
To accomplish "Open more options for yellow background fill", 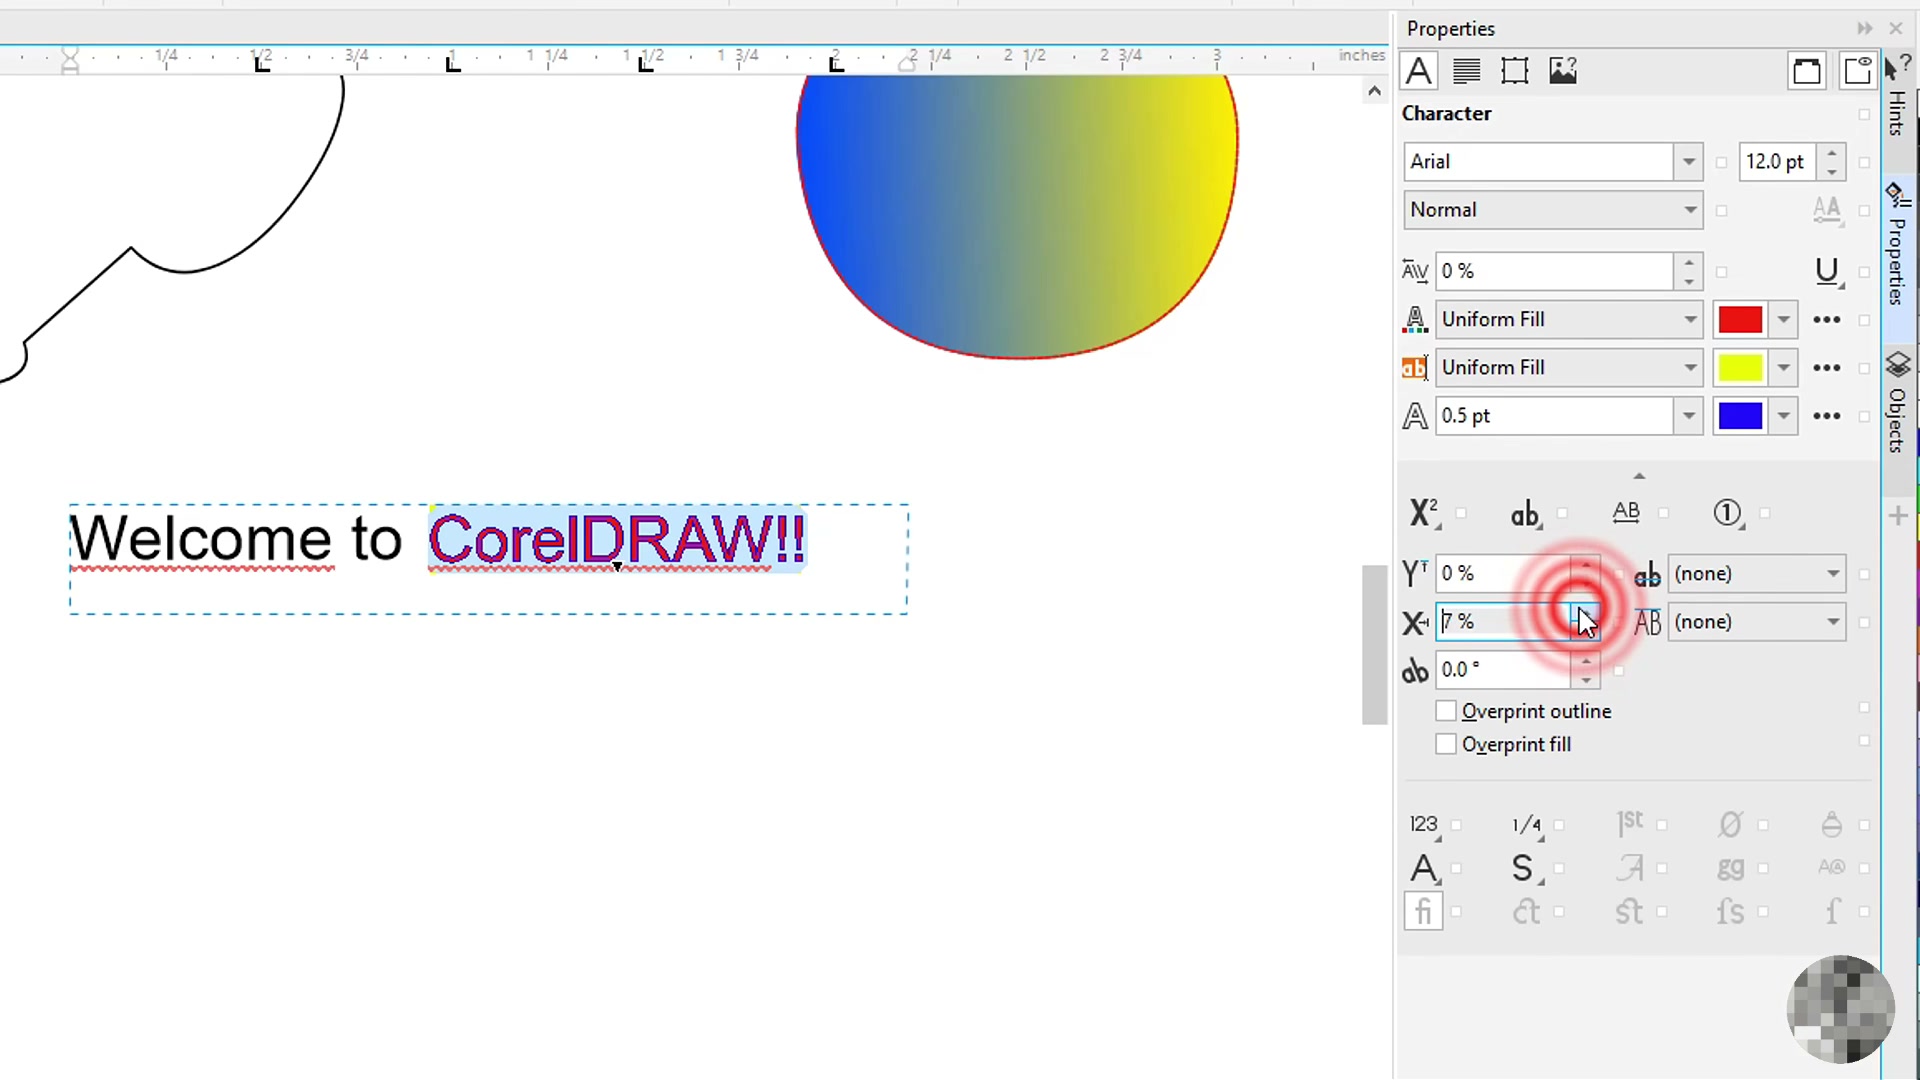I will 1827,368.
